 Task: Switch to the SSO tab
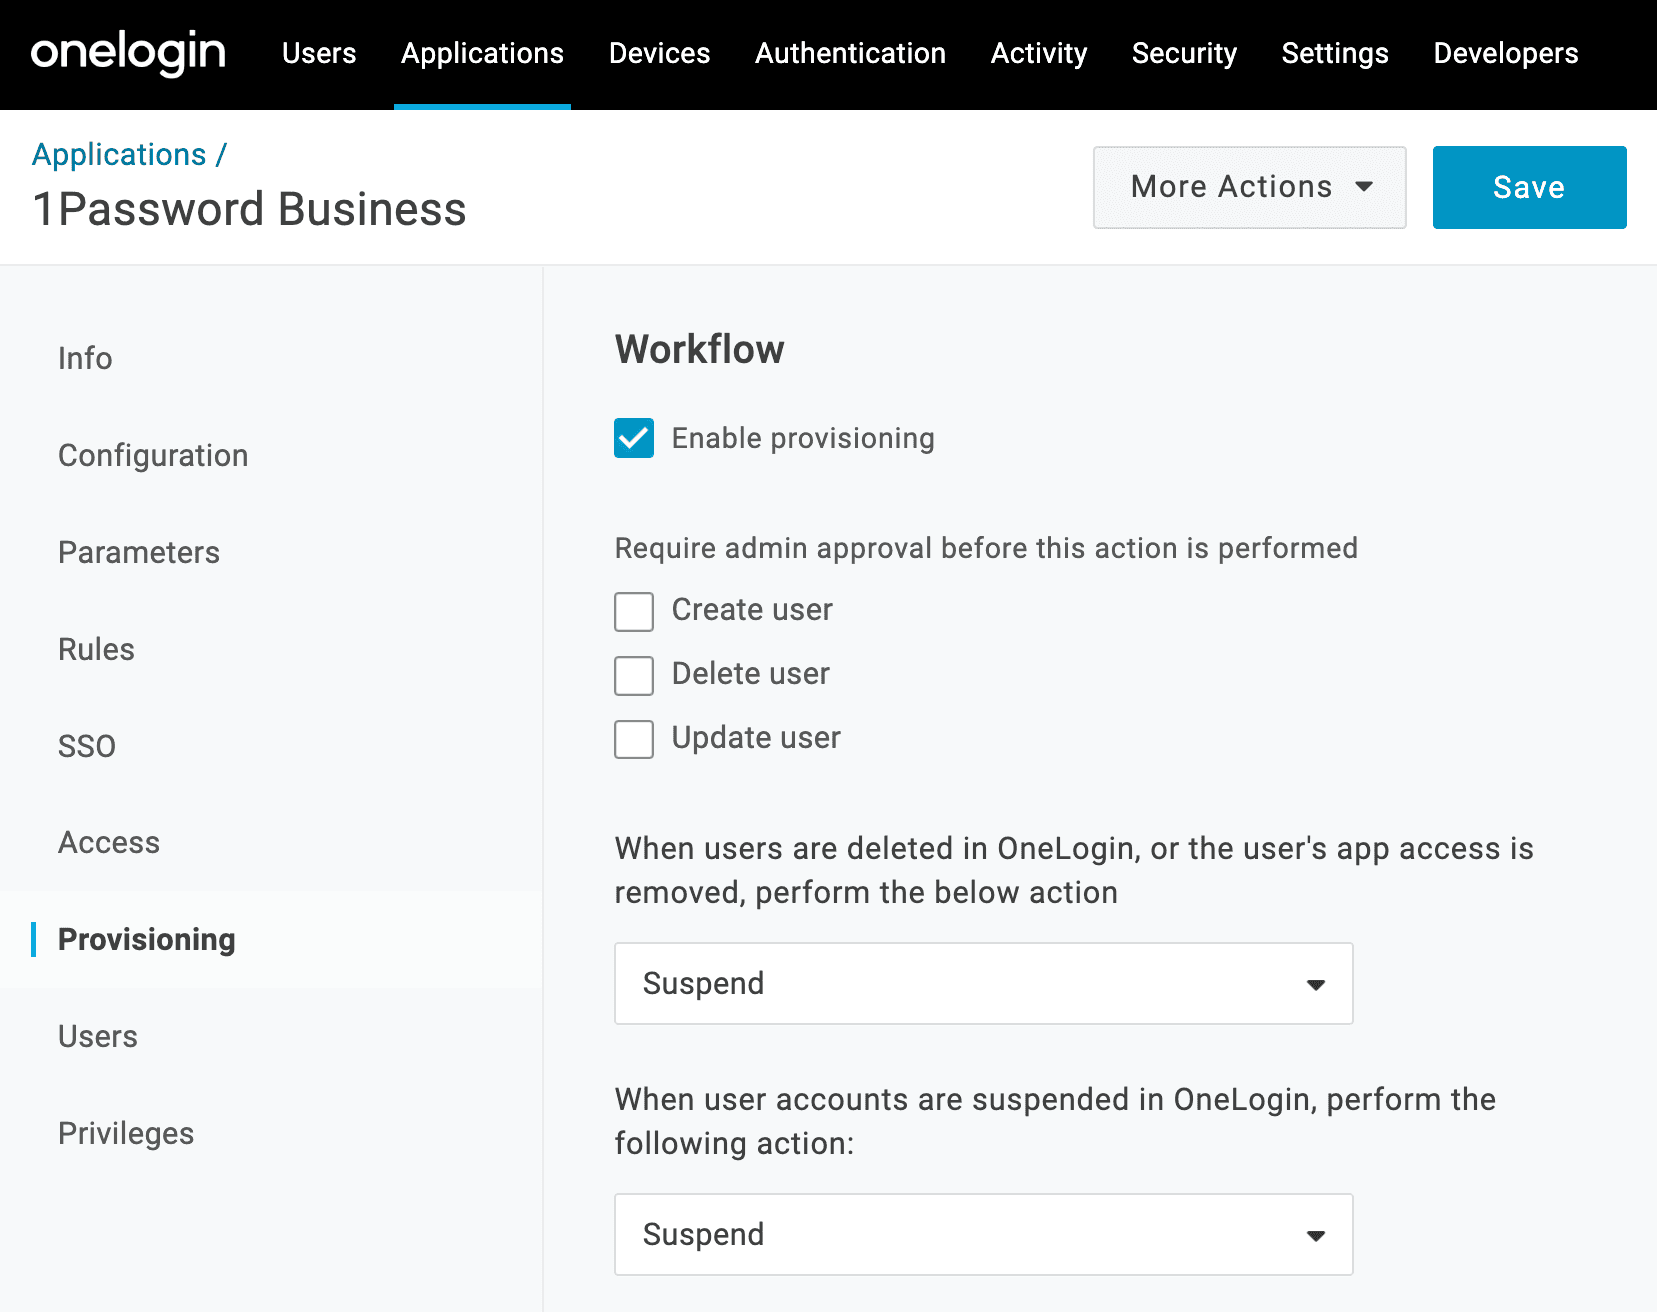click(x=87, y=746)
